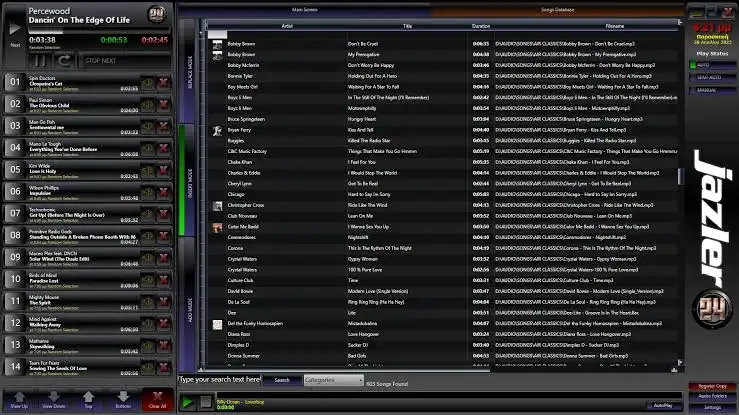
Task: Jump playlist to Top
Action: (89, 399)
